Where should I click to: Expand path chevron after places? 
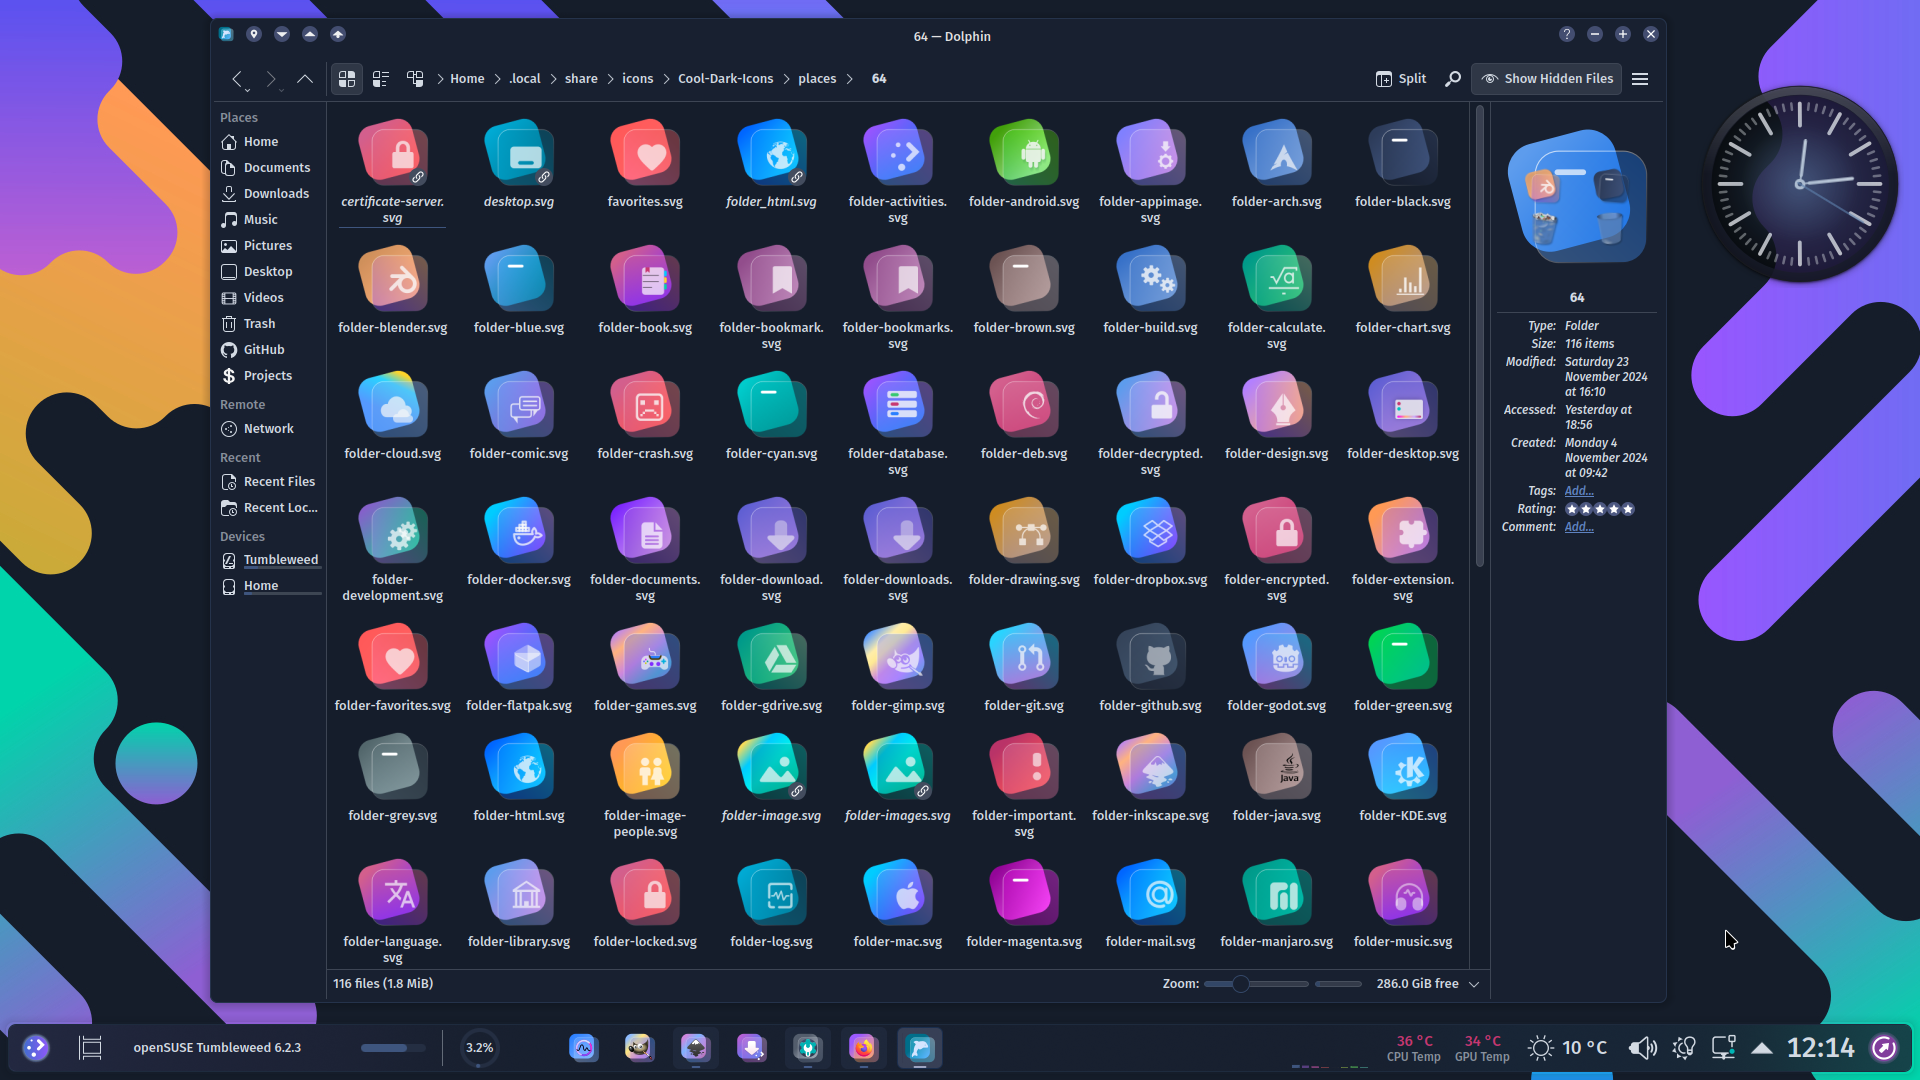point(850,79)
